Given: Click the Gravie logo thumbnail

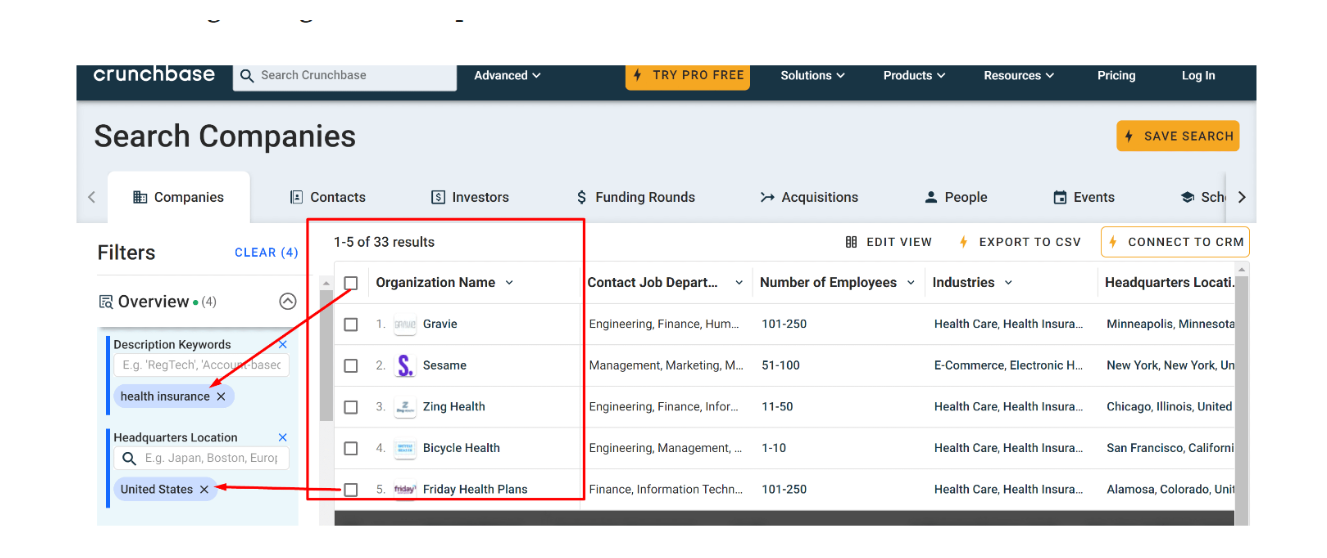Looking at the screenshot, I should click(405, 325).
